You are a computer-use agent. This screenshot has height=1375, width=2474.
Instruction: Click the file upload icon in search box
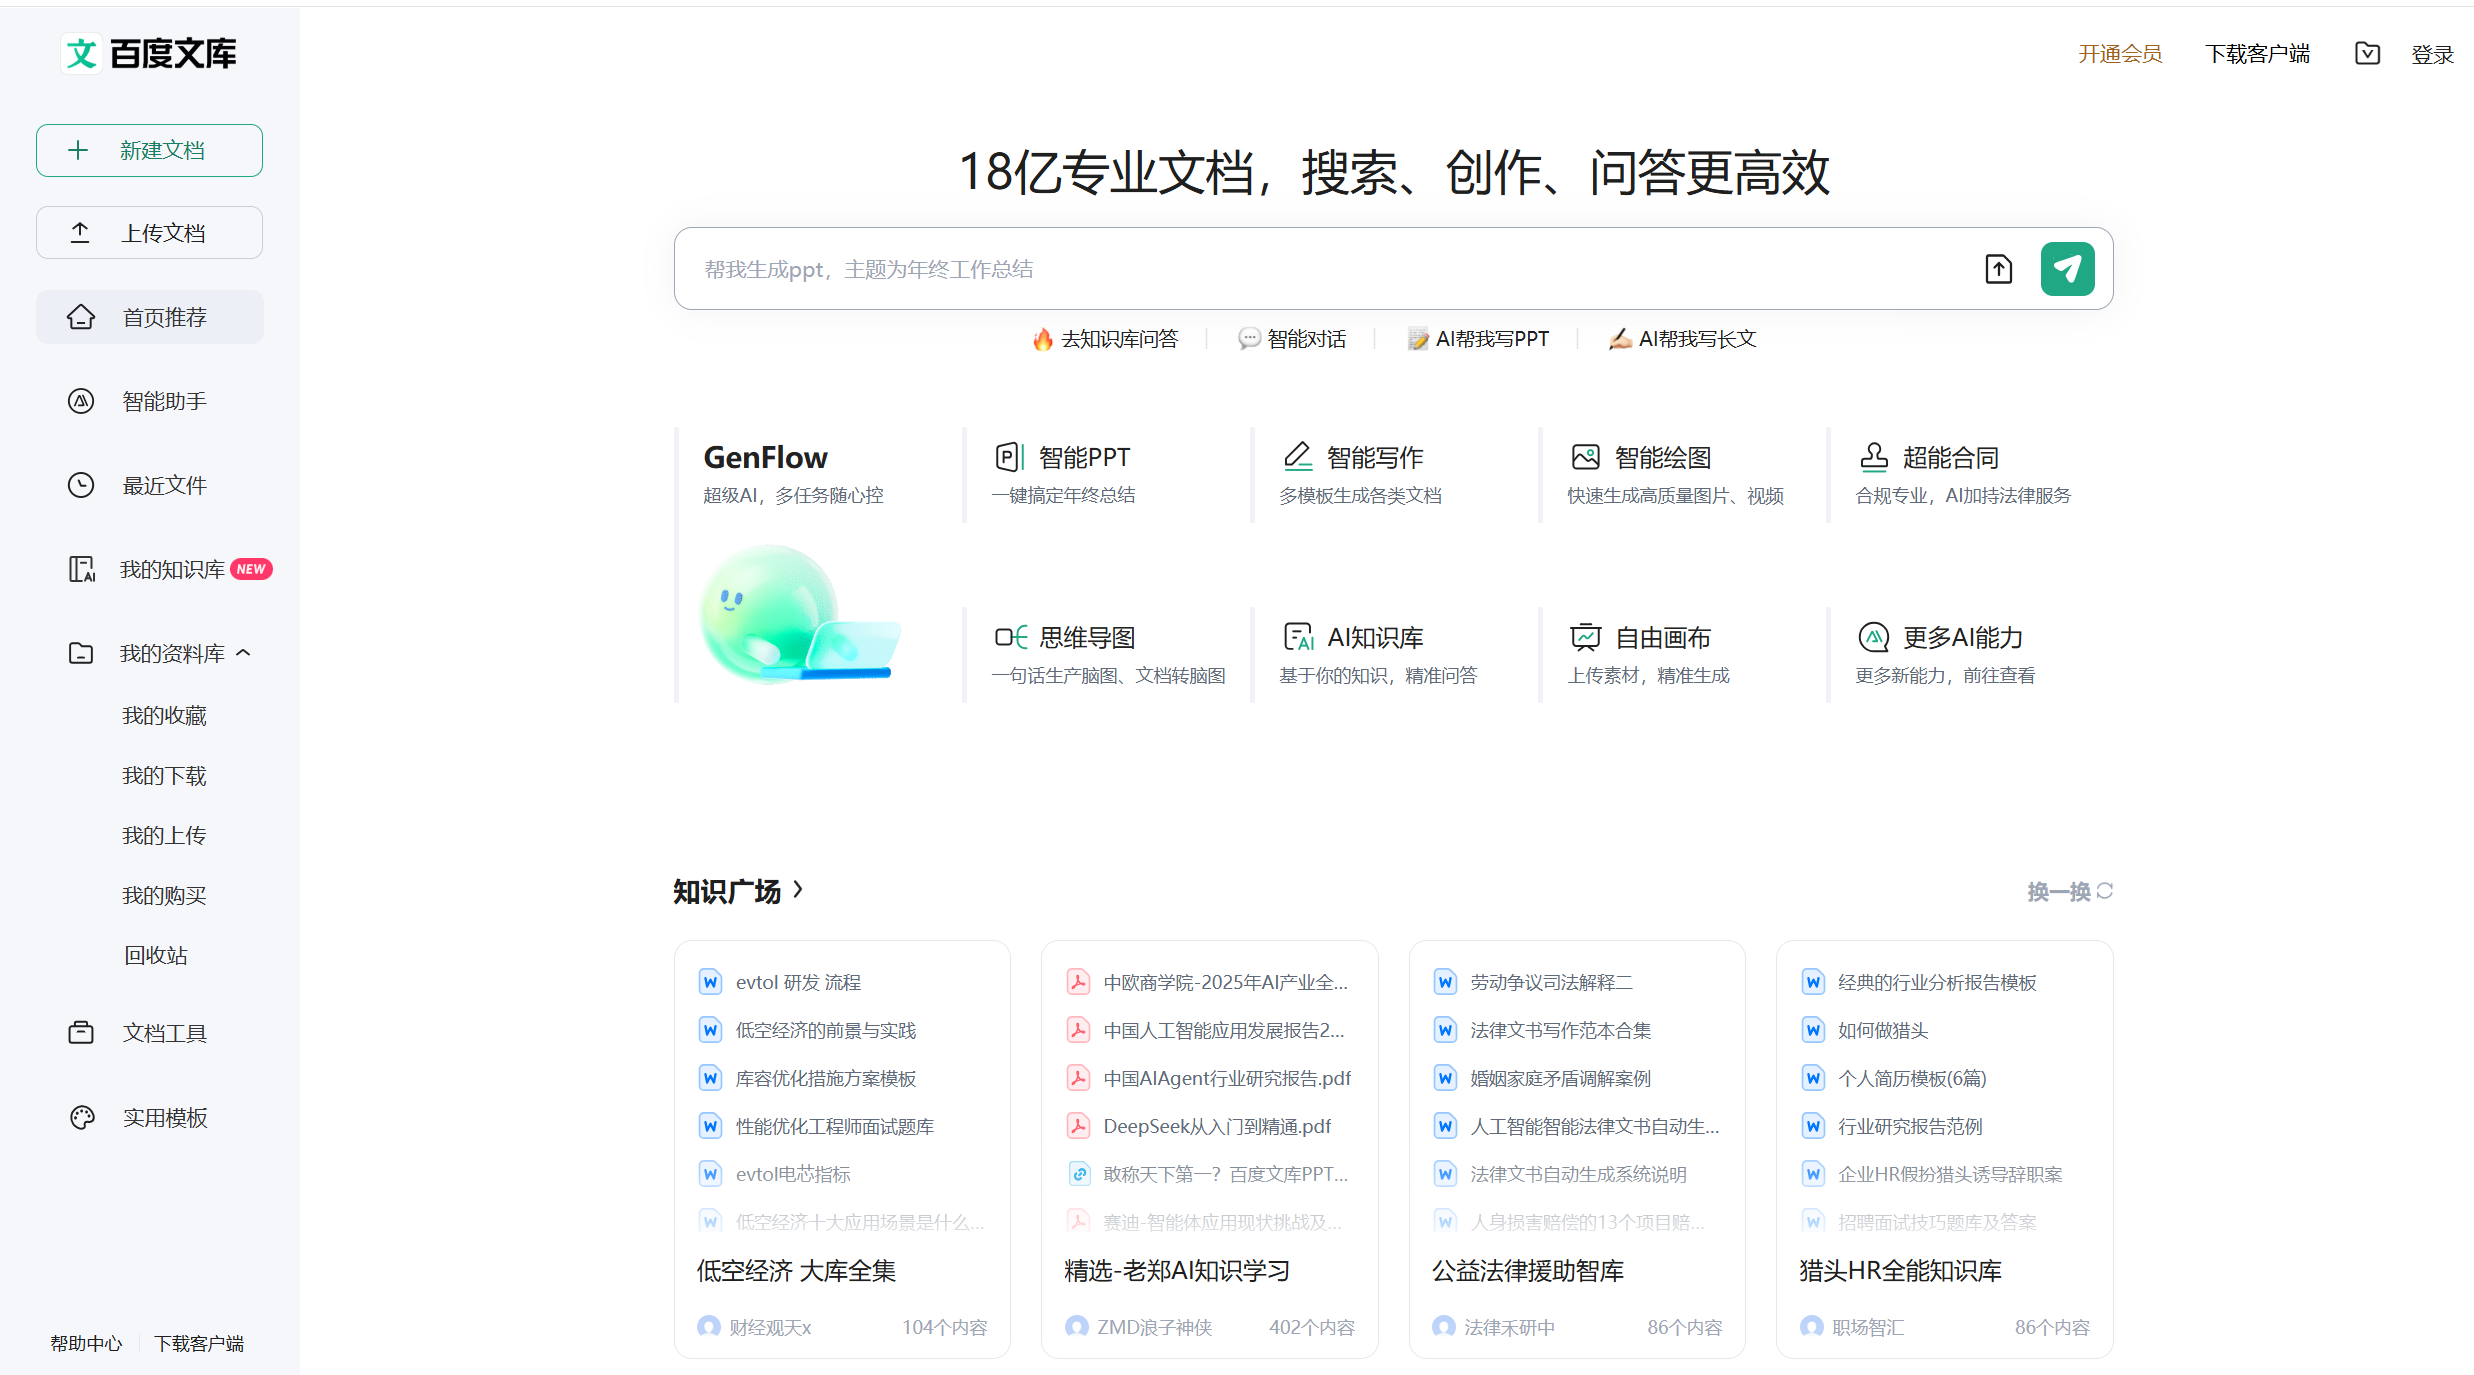click(x=1998, y=269)
